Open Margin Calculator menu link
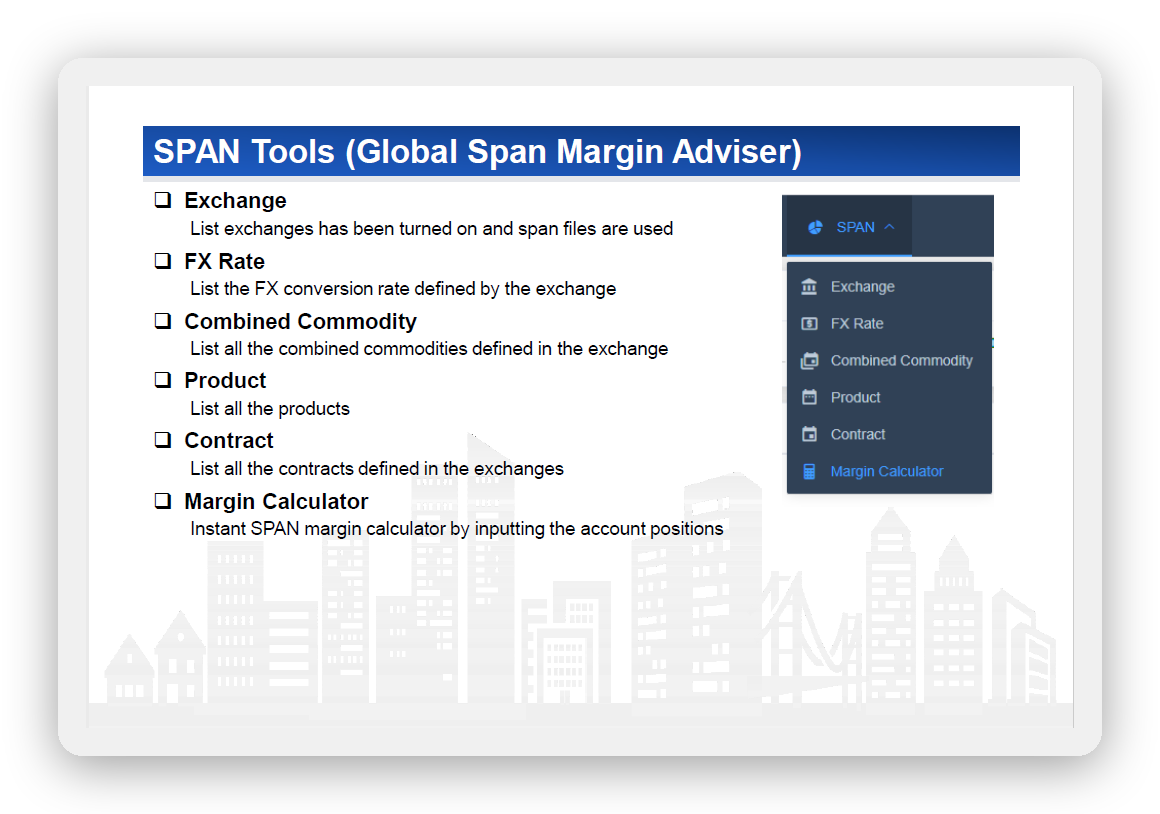The height and width of the screenshot is (814, 1160). point(889,471)
